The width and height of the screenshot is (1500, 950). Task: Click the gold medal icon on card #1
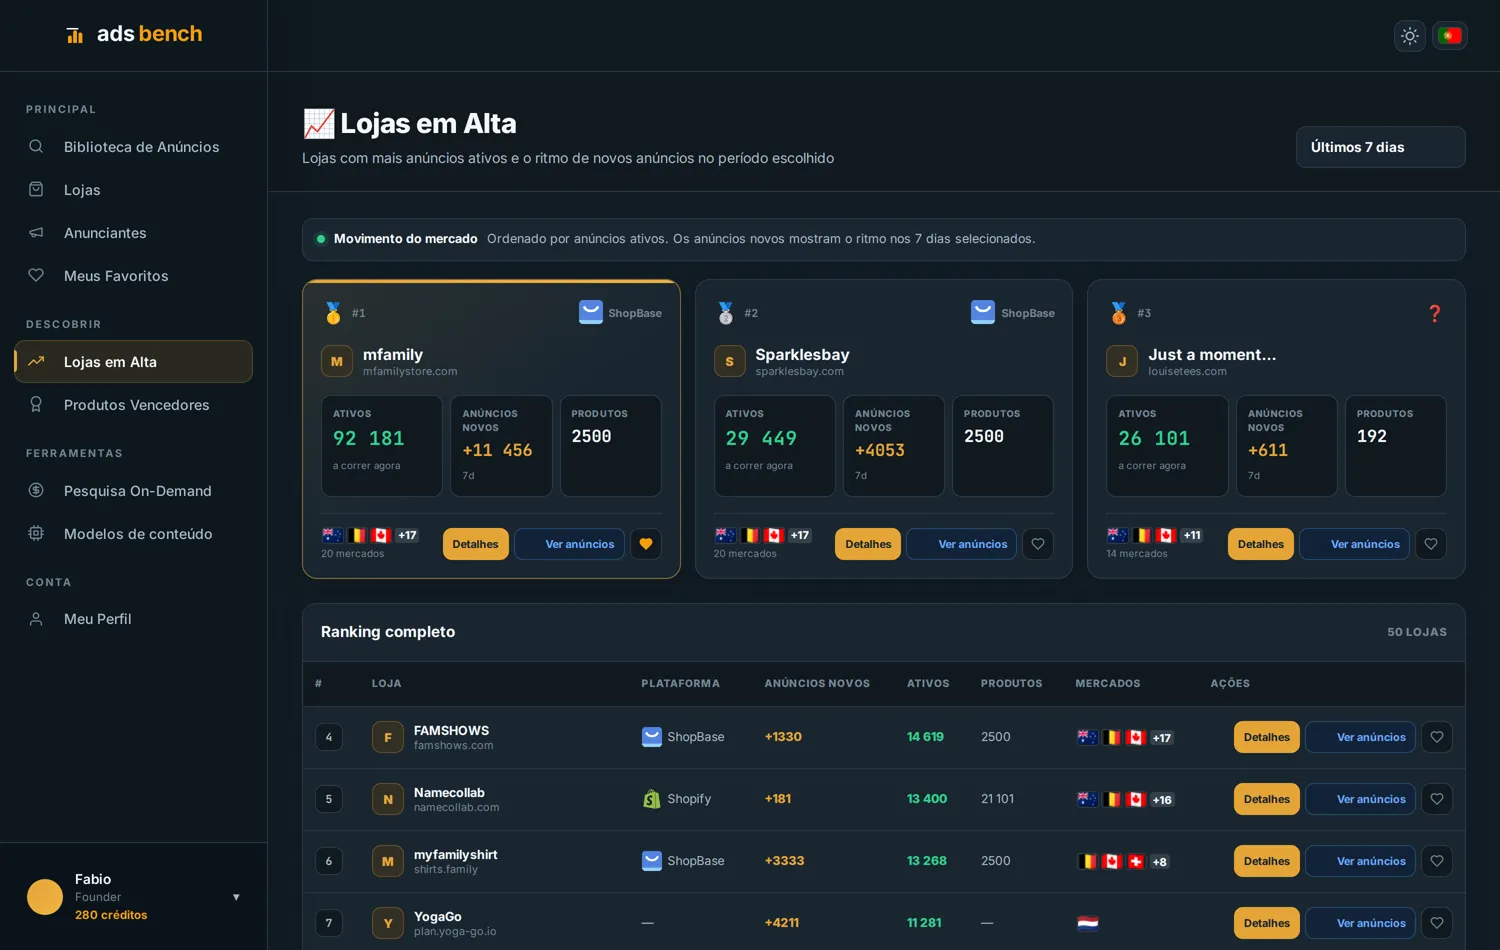point(333,313)
